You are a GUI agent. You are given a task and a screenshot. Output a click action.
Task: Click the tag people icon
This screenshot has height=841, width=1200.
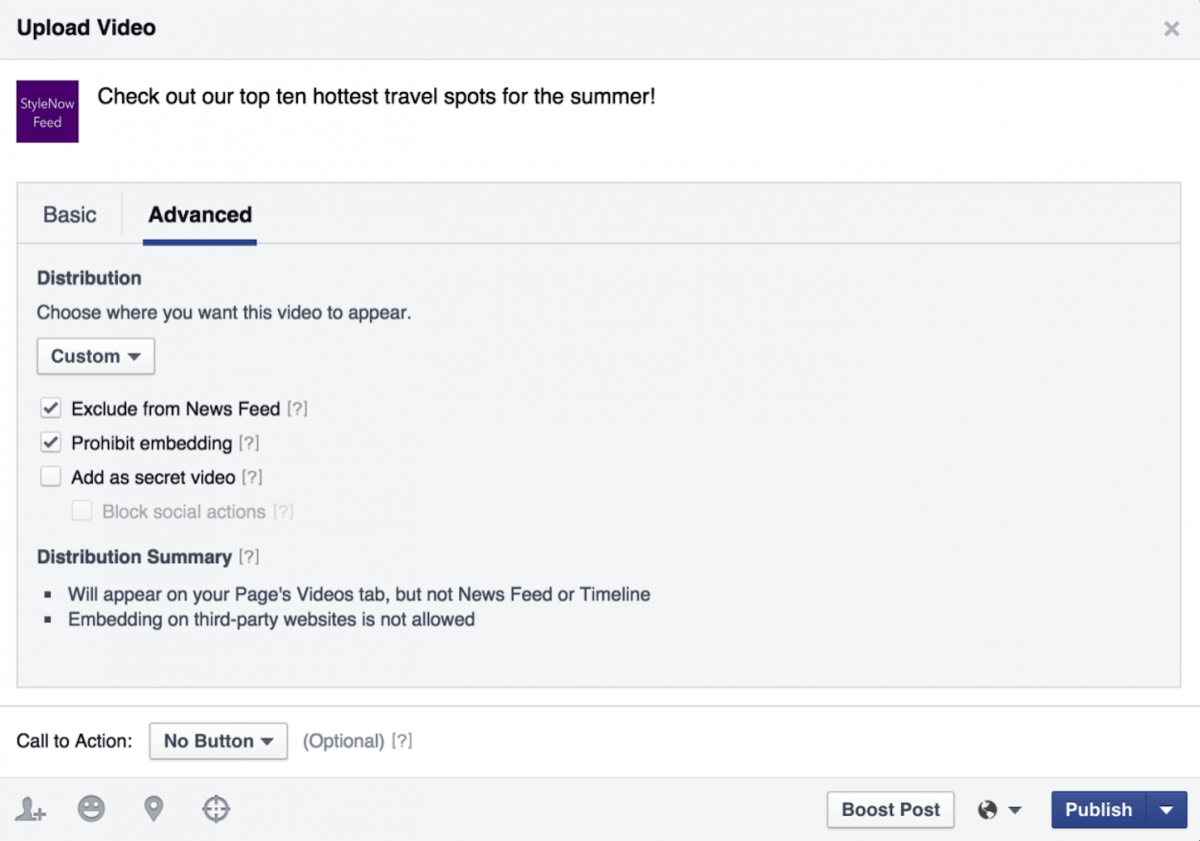pos(29,810)
